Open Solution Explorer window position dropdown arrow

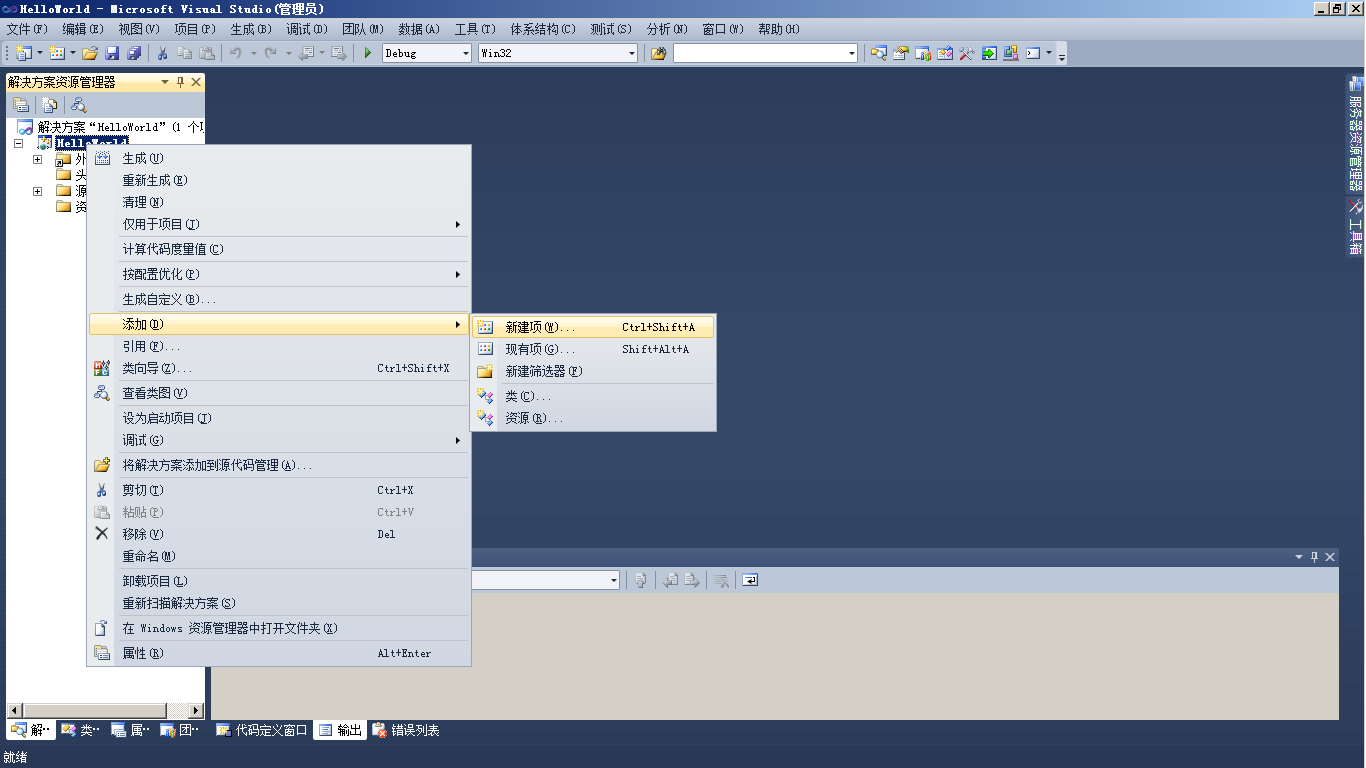166,82
